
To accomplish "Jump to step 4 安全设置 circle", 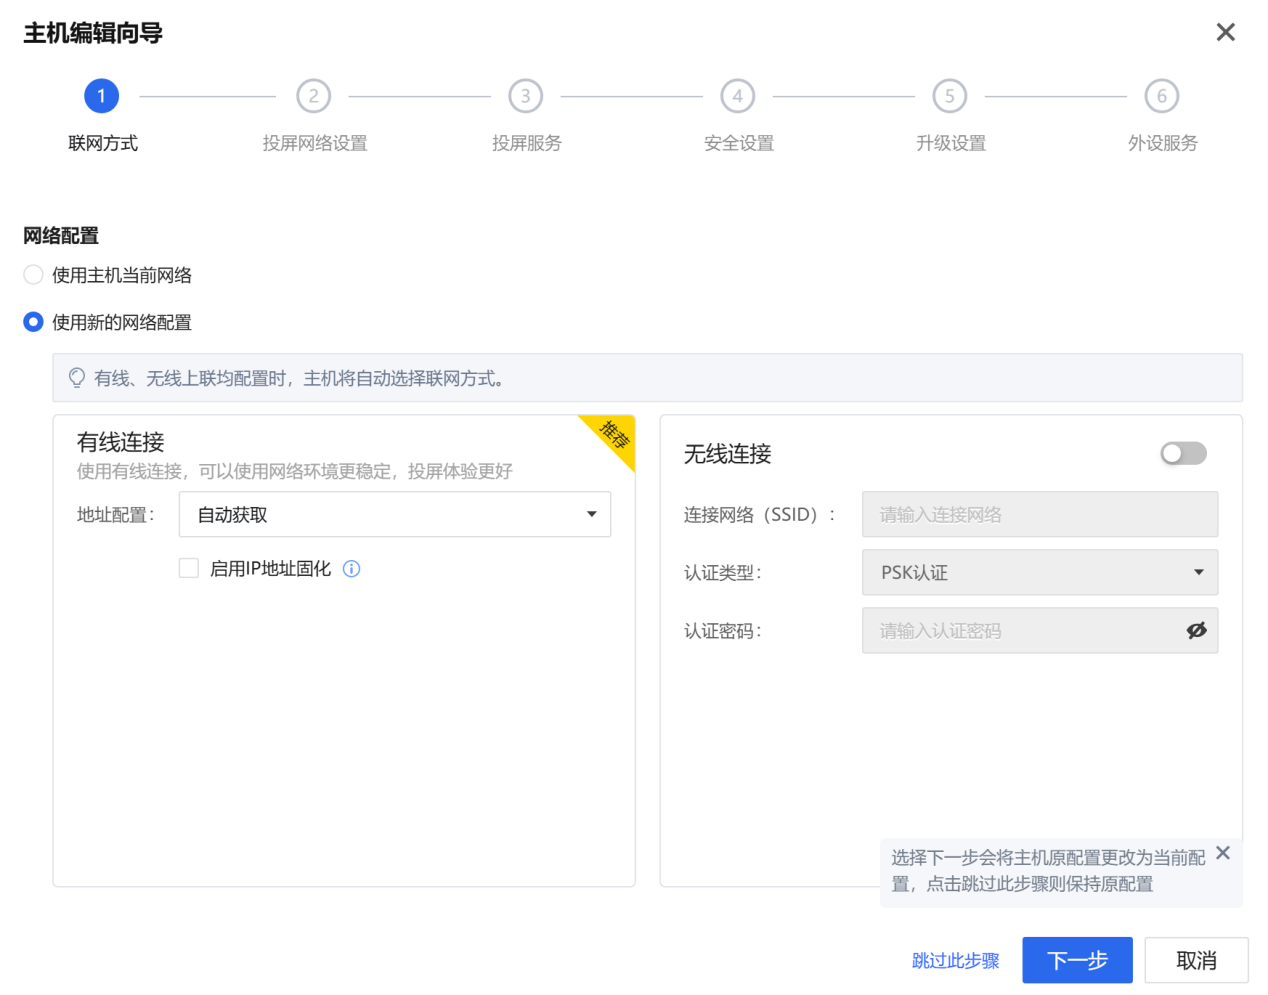I will click(737, 96).
